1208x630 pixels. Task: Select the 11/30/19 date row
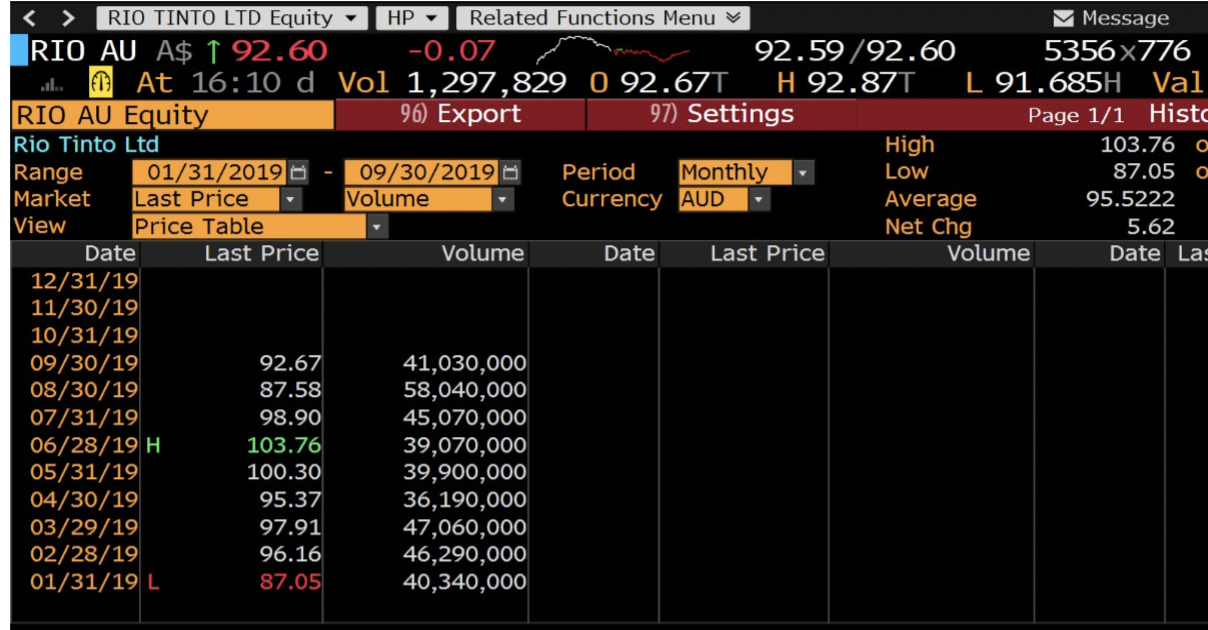pos(84,308)
